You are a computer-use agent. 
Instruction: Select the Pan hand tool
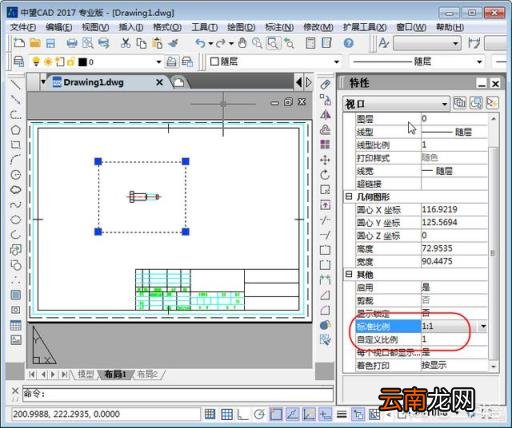242,43
